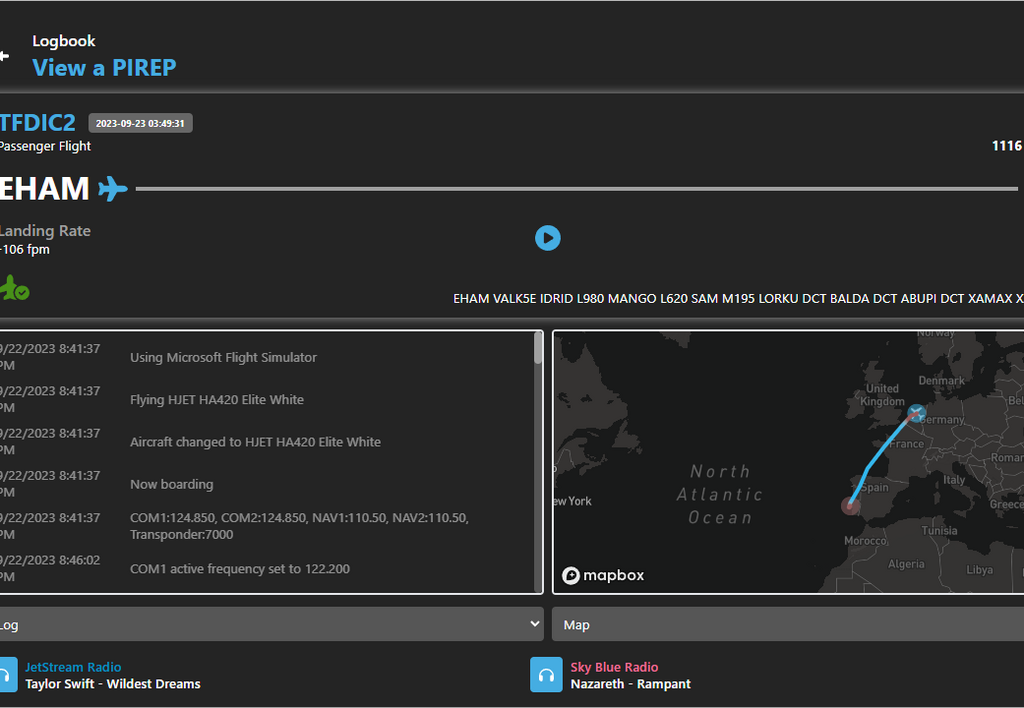
Task: Click the blue airplane icon next to EHAM
Action: pyautogui.click(x=113, y=188)
